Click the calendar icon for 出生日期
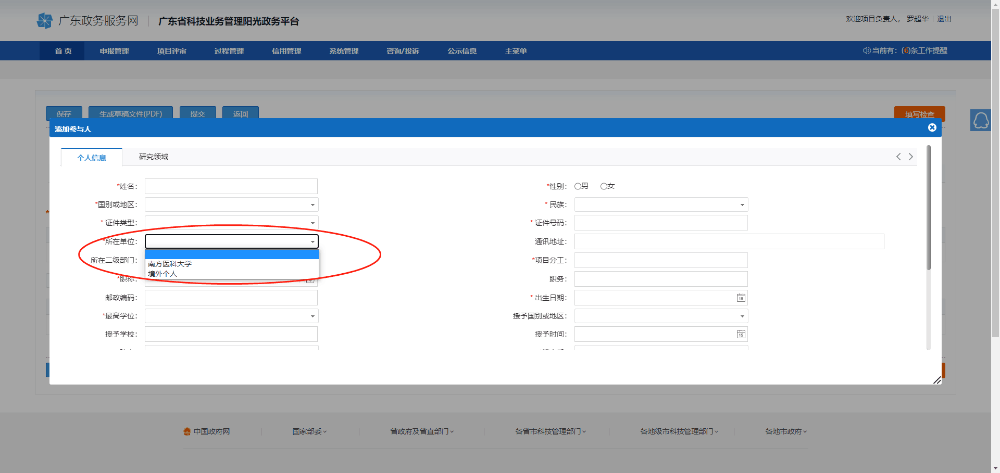The height and width of the screenshot is (473, 1000). click(741, 297)
